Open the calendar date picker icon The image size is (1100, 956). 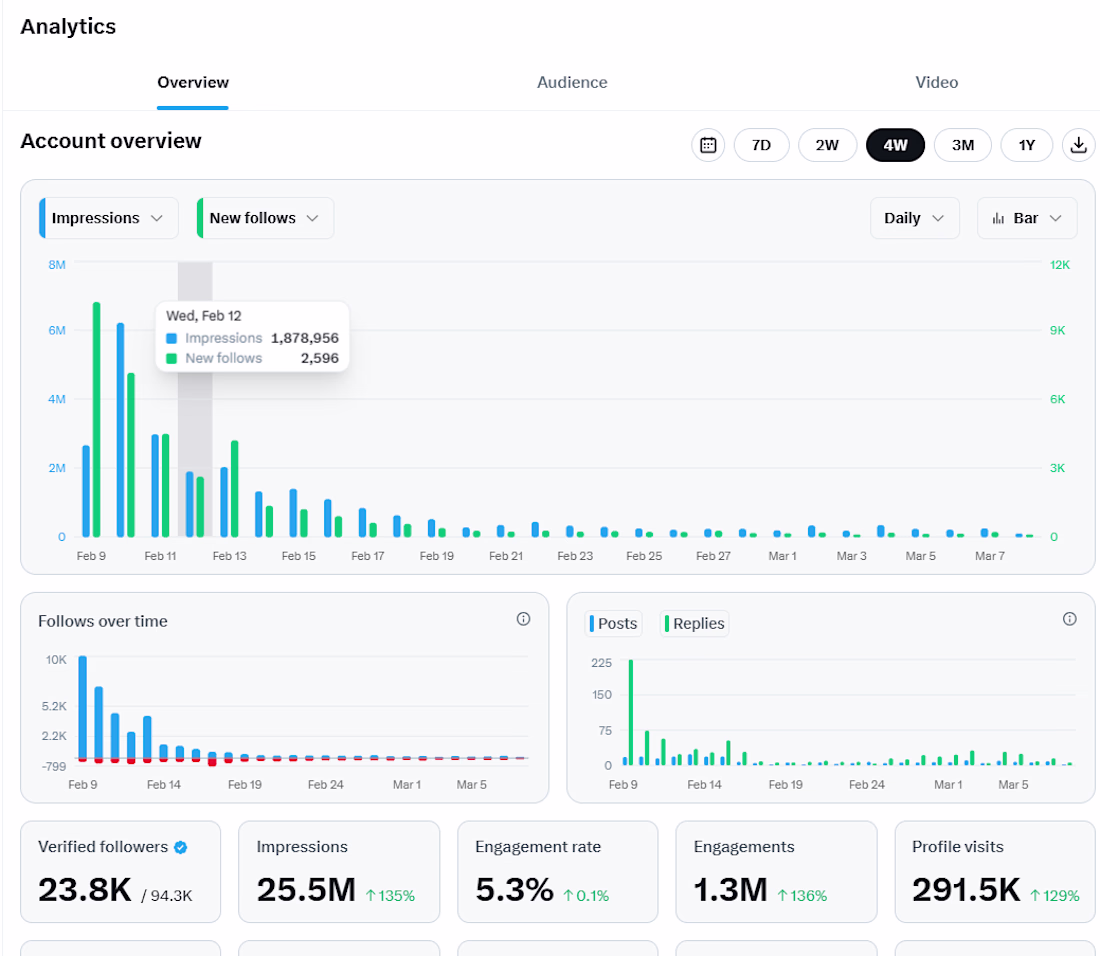(708, 145)
